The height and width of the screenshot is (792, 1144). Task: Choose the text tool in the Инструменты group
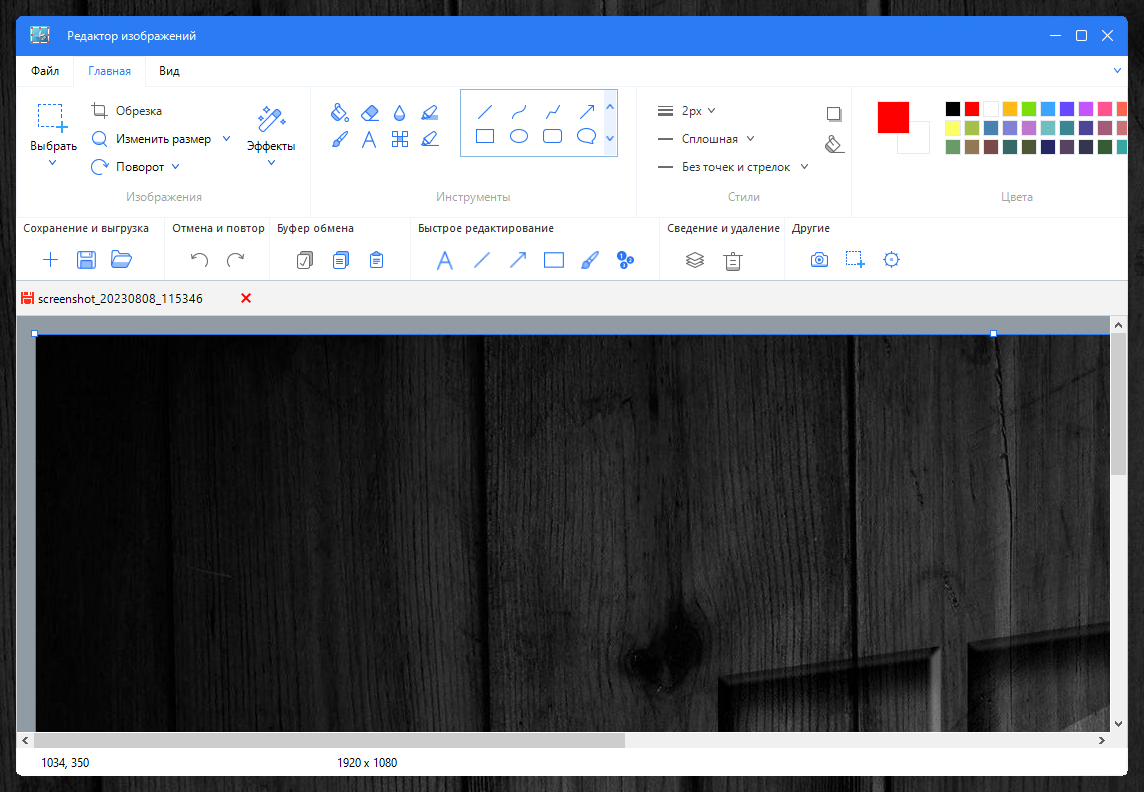[x=369, y=139]
